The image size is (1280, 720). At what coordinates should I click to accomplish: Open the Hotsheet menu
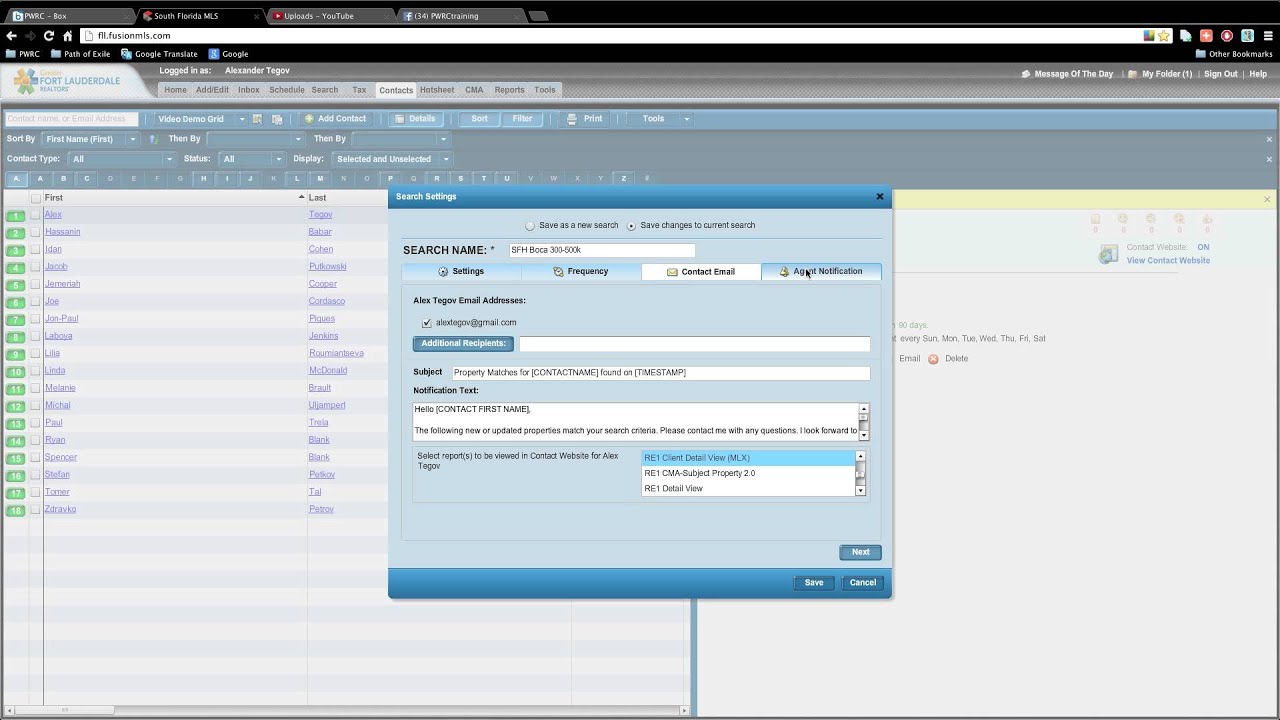437,90
